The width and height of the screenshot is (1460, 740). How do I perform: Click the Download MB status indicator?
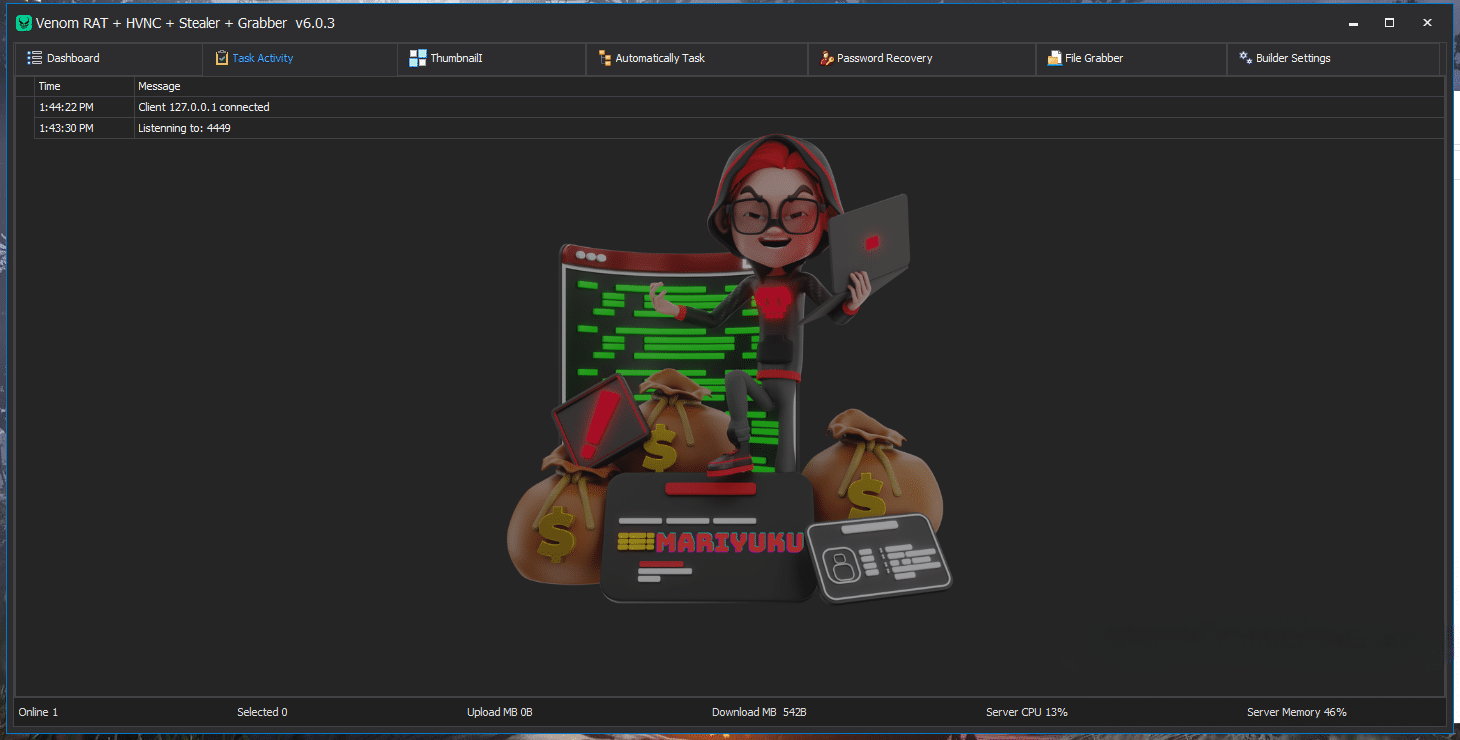point(758,712)
